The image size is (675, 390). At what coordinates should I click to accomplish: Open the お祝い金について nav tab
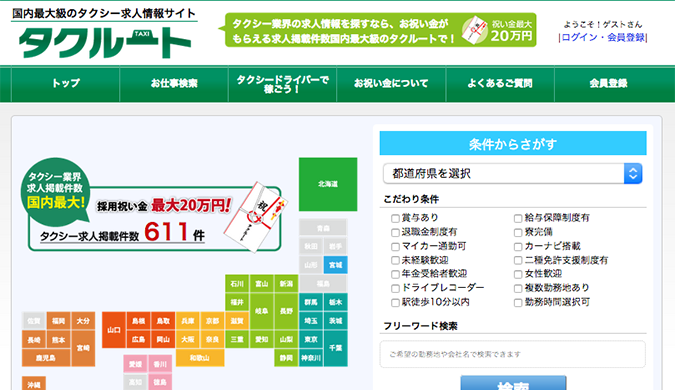391,84
